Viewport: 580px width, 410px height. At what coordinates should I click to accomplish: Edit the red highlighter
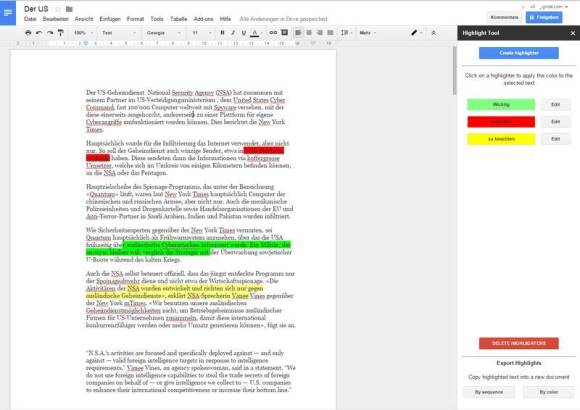pos(555,122)
